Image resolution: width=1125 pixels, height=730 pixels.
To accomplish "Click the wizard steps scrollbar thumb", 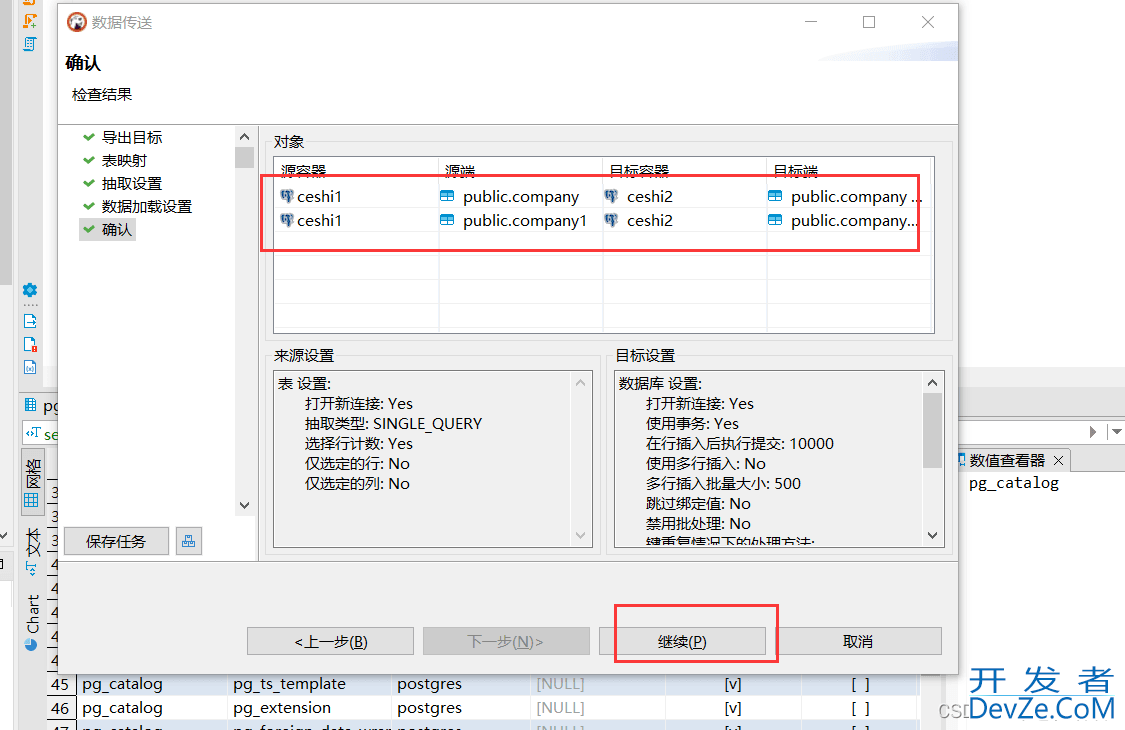I will click(245, 157).
